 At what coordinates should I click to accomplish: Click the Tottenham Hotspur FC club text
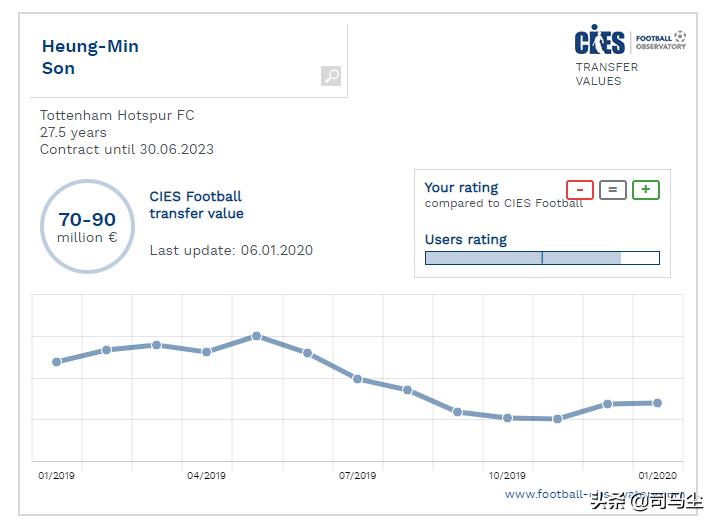[x=117, y=115]
